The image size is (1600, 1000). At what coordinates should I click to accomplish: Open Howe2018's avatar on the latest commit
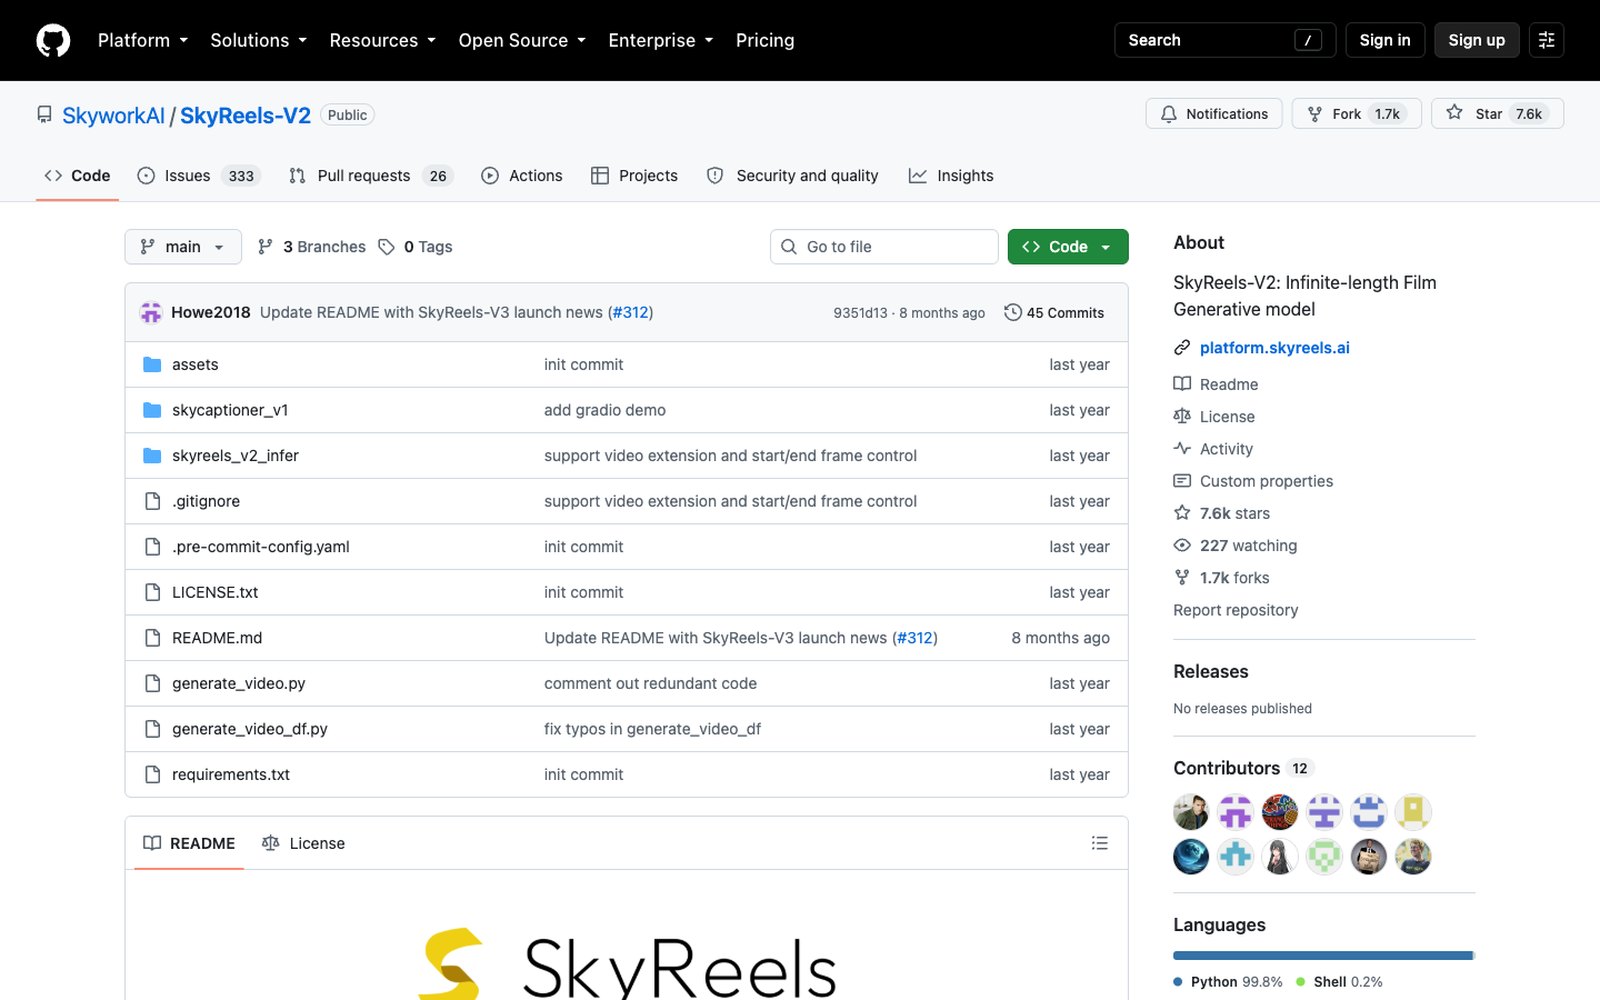pos(151,312)
